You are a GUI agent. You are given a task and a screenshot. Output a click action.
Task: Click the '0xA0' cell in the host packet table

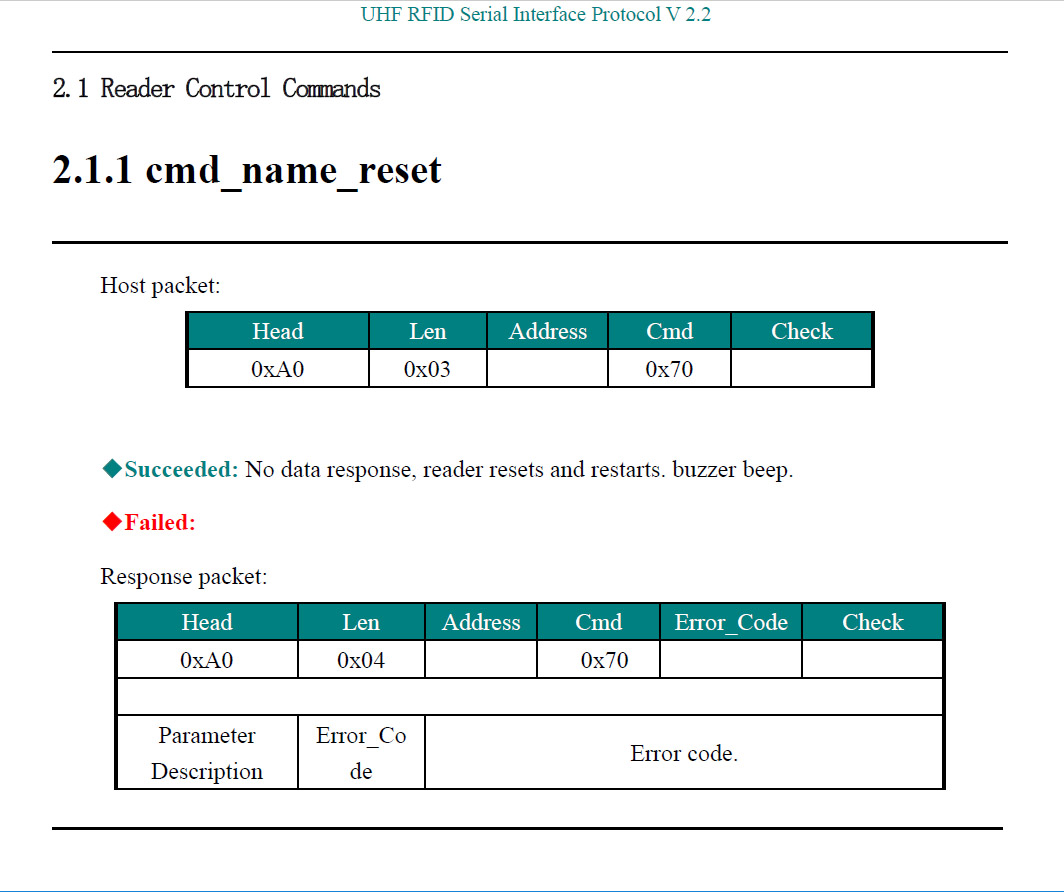(x=278, y=369)
